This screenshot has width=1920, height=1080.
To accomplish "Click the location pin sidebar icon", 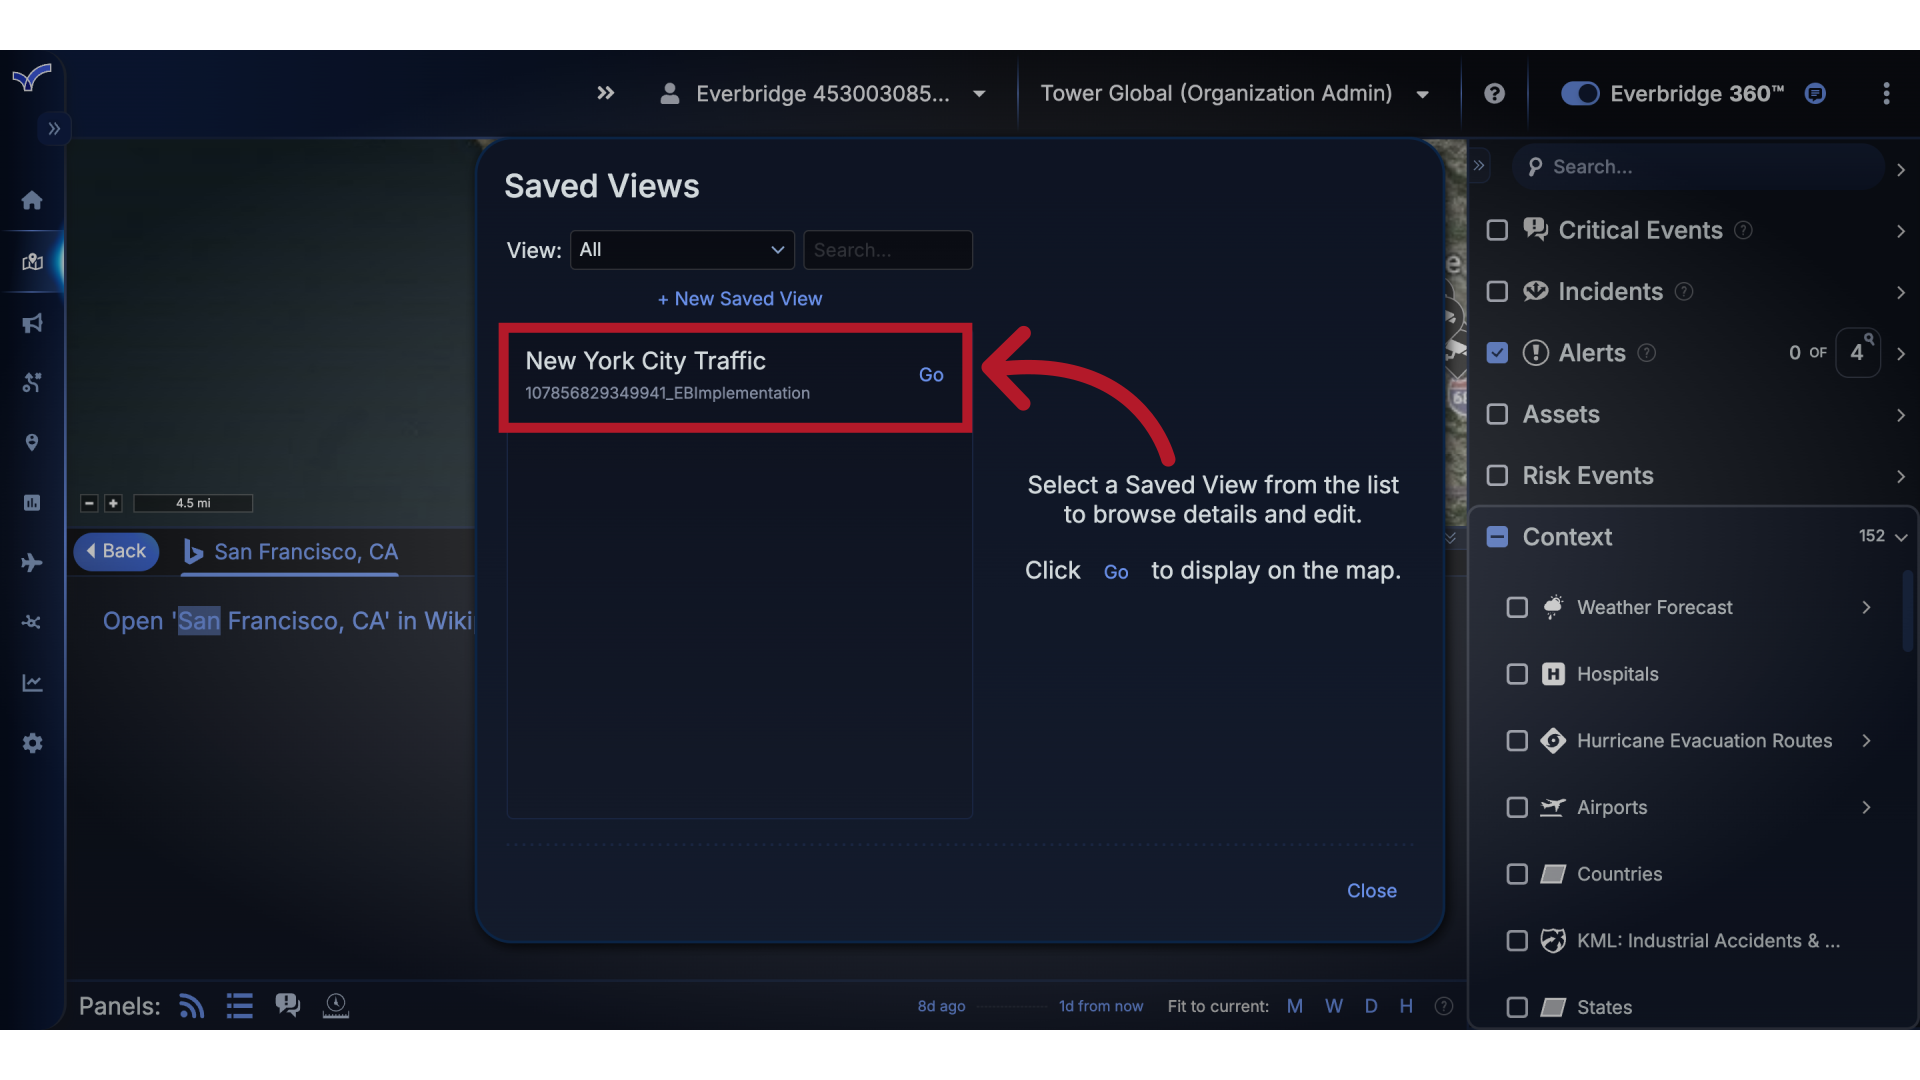I will point(33,442).
